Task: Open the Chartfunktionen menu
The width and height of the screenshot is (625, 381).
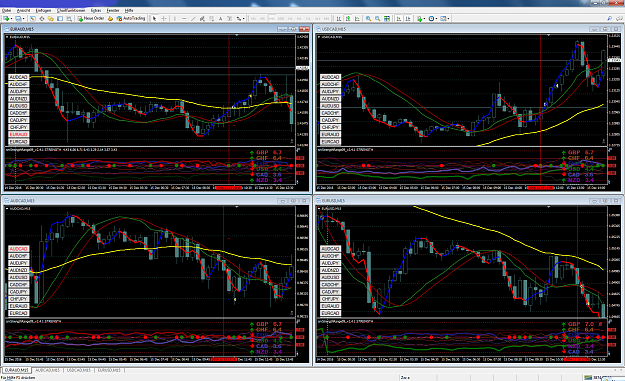Action: 71,10
